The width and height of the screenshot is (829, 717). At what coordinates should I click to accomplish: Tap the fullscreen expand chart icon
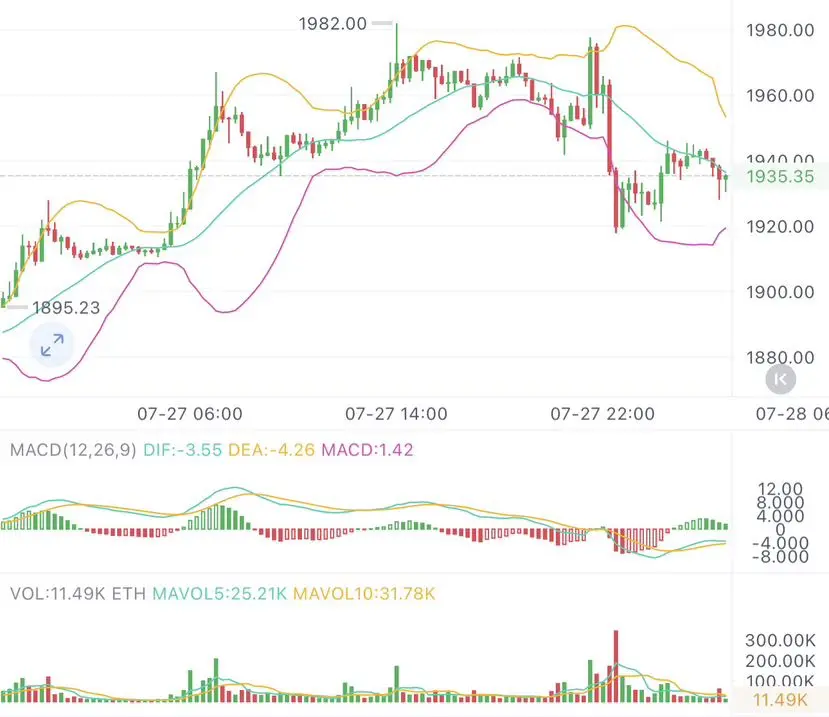point(52,345)
